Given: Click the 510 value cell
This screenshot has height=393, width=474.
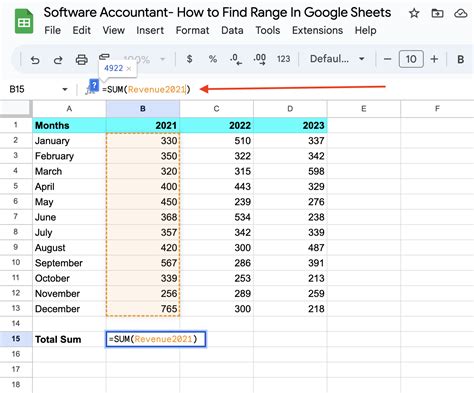Looking at the screenshot, I should (x=217, y=141).
